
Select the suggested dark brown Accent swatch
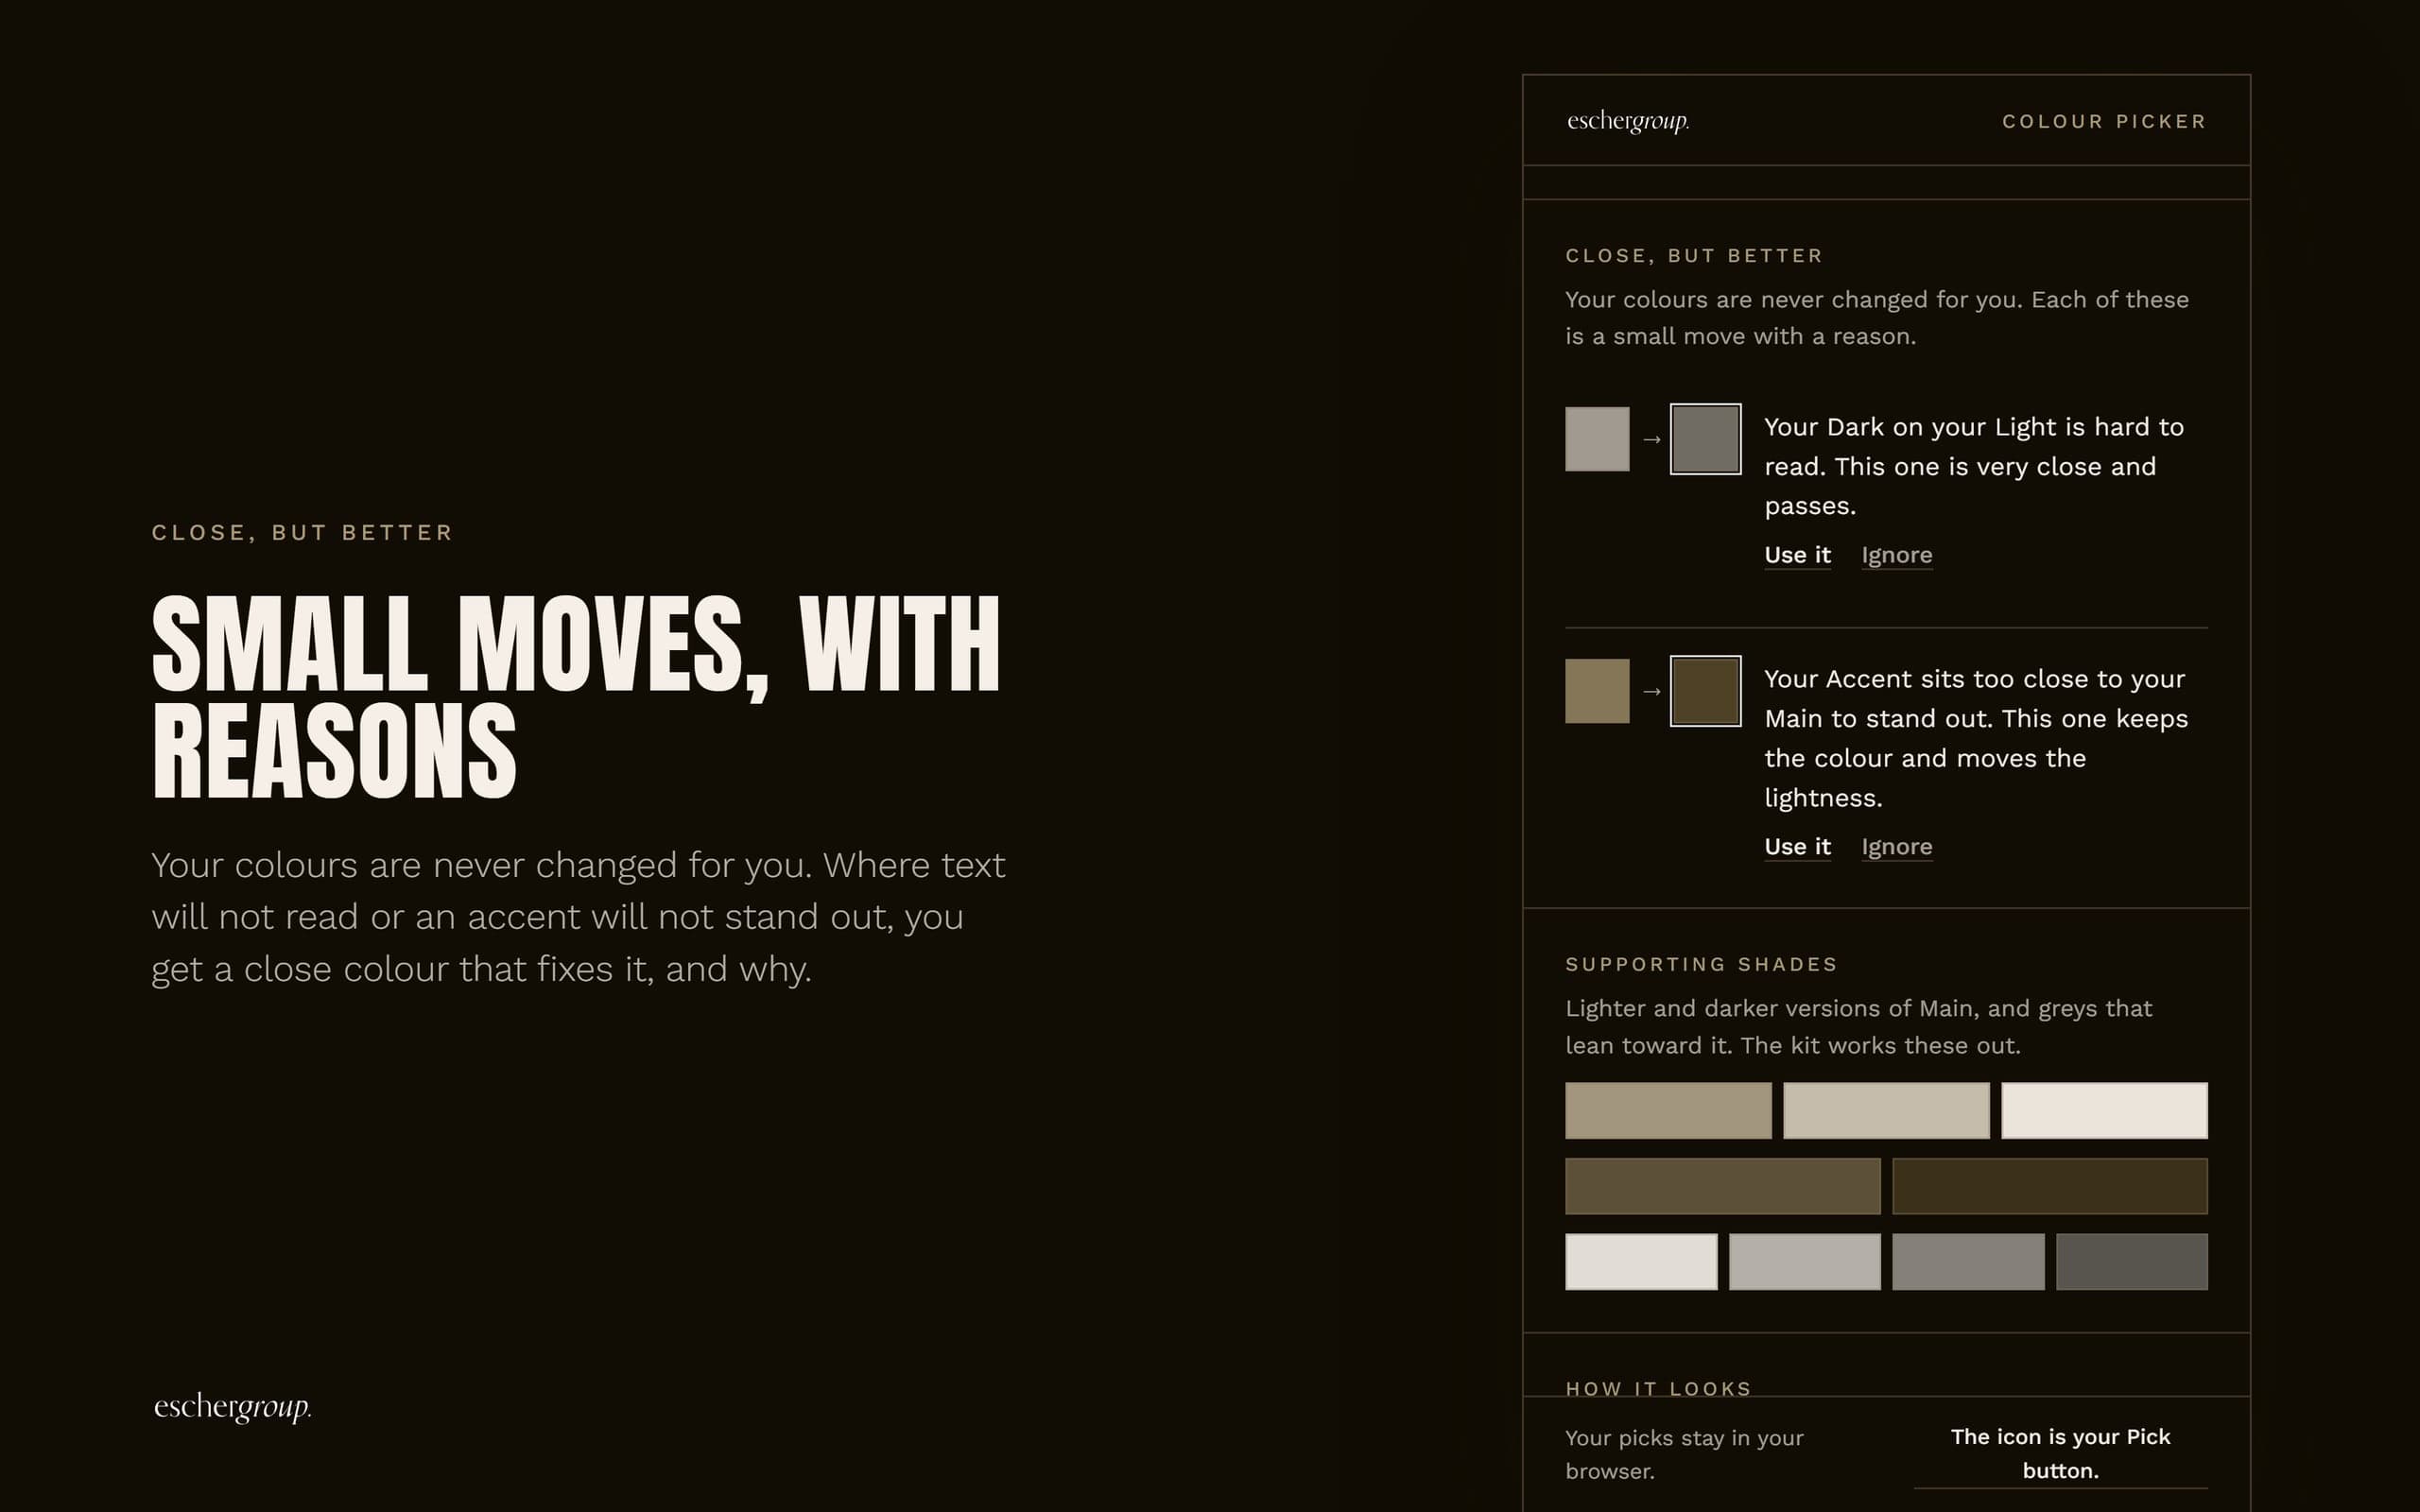pos(1705,691)
